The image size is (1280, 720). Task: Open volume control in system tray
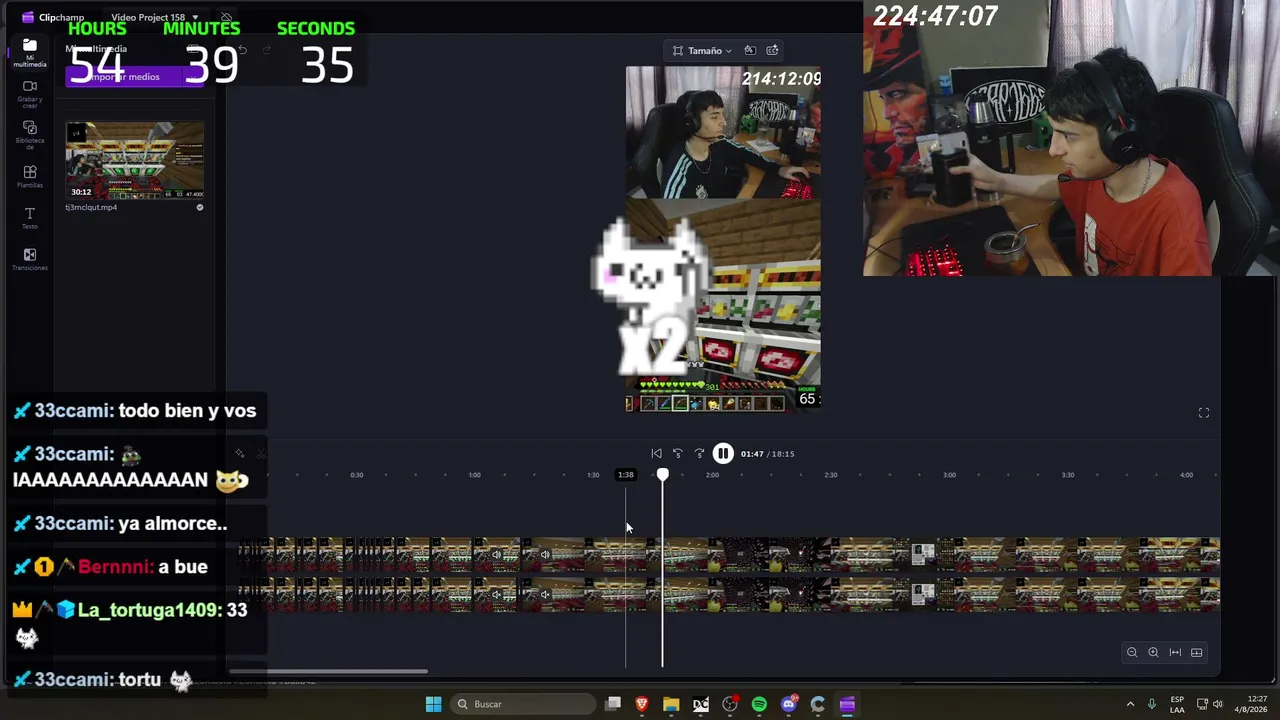click(x=1218, y=704)
